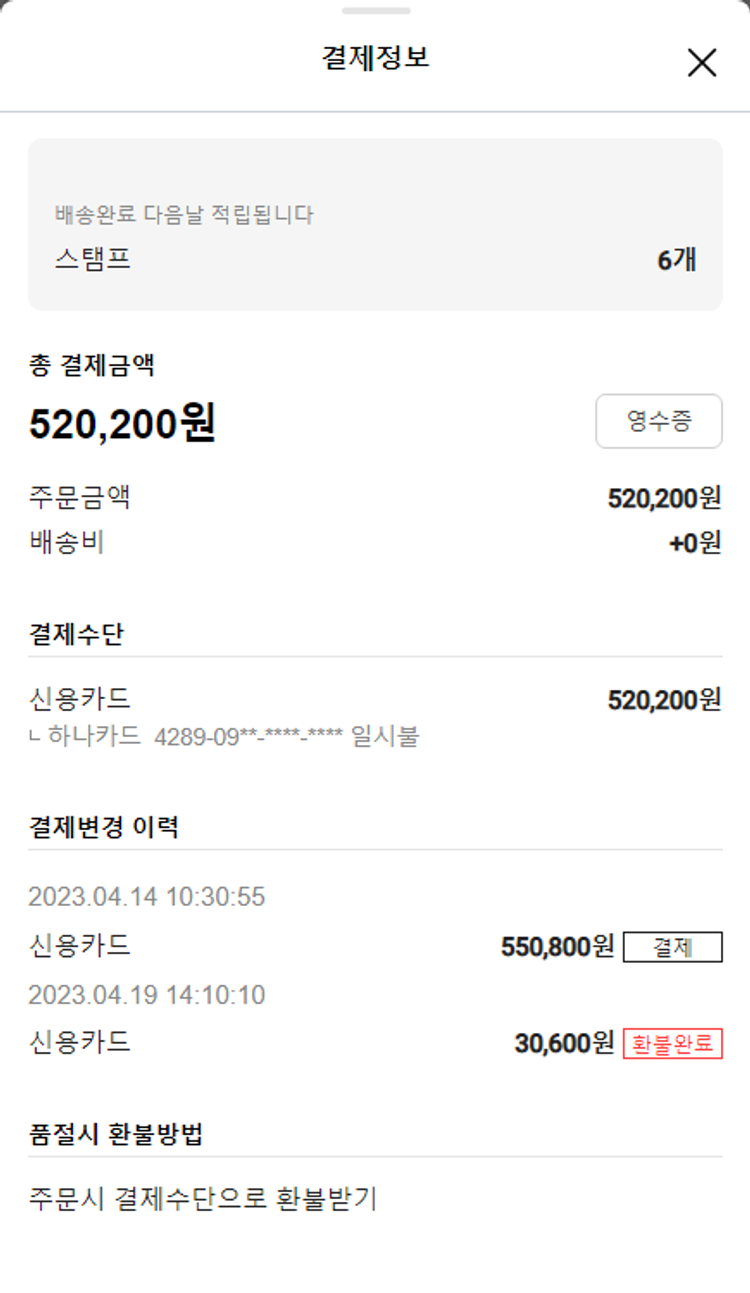Screen dimensions: 750x1293
Task: Click the 결제 status badge
Action: pos(672,946)
